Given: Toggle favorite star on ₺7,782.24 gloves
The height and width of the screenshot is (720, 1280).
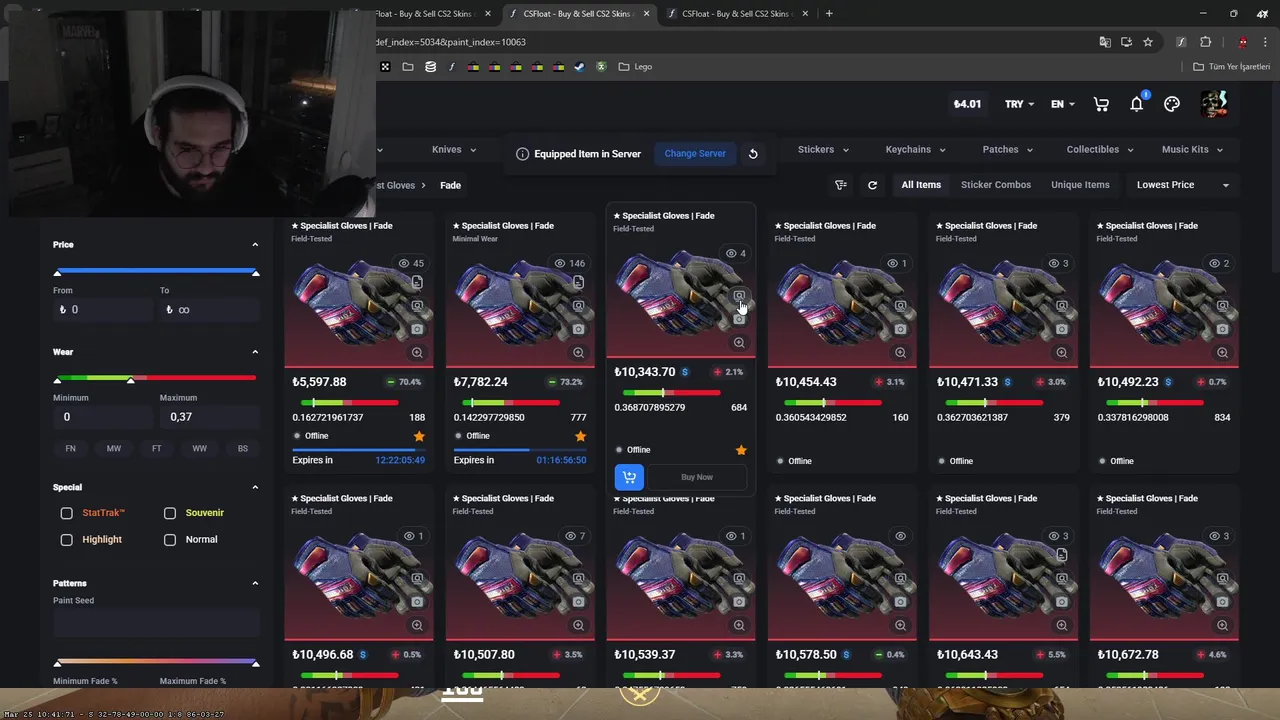Looking at the screenshot, I should click(580, 436).
